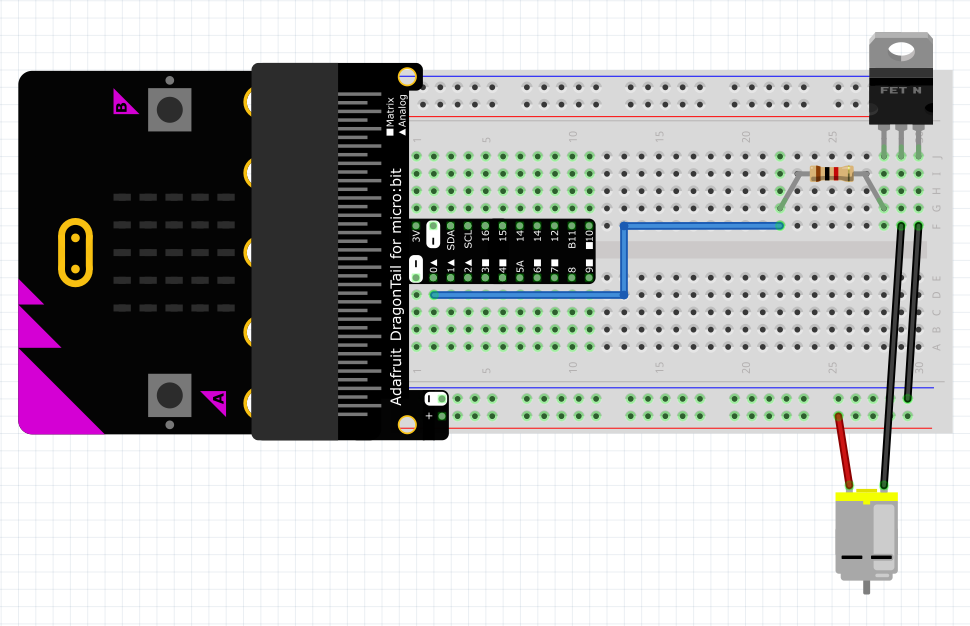Select the DC motor component

coord(866,535)
